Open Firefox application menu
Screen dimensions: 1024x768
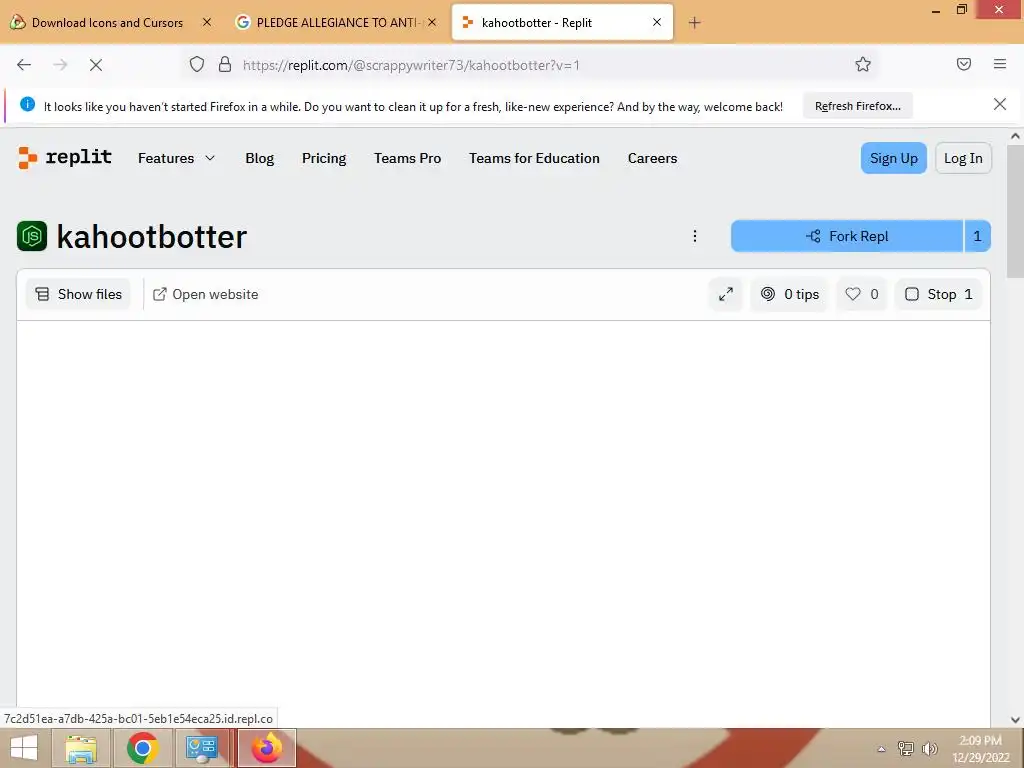[999, 64]
